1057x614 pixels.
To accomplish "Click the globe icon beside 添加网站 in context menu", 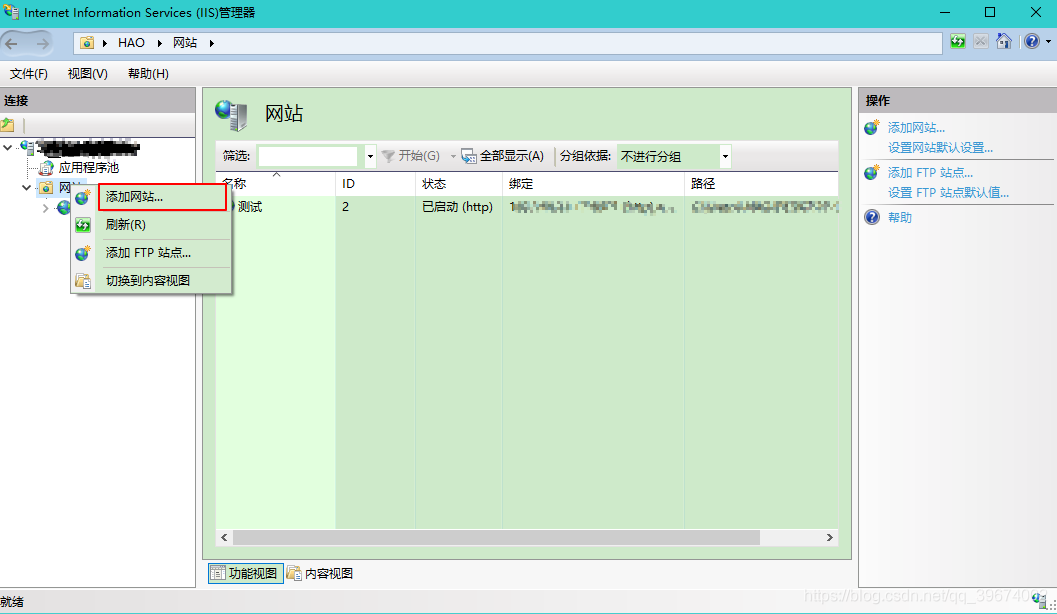I will pyautogui.click(x=83, y=197).
